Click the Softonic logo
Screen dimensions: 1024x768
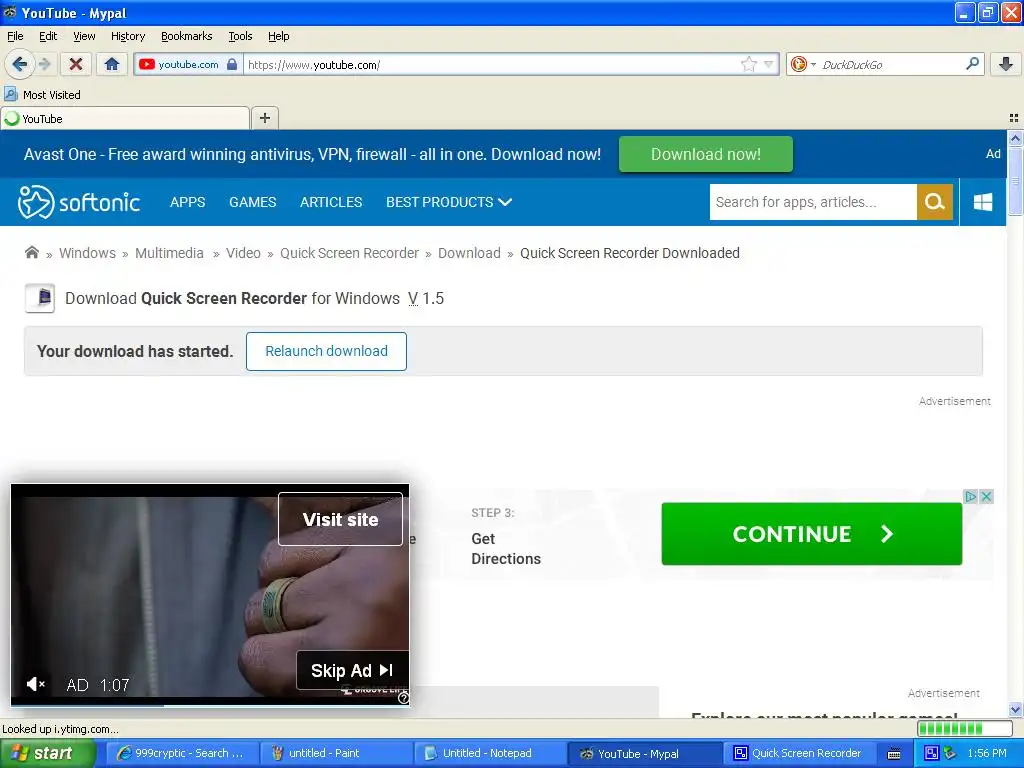coord(78,202)
